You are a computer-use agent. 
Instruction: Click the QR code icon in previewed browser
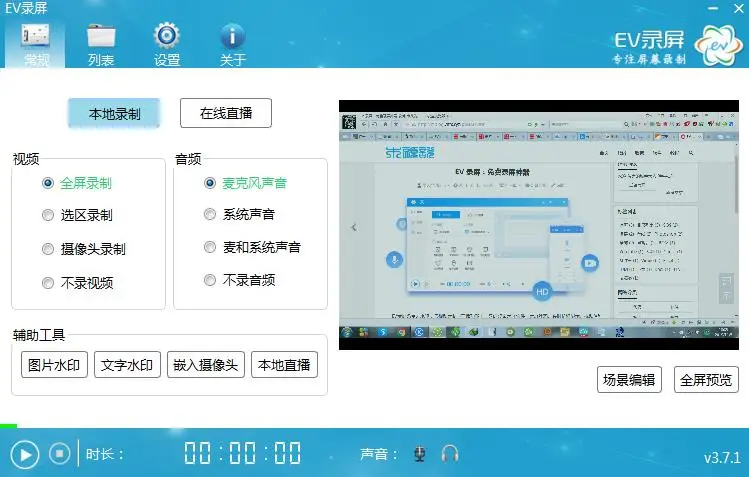(x=349, y=122)
